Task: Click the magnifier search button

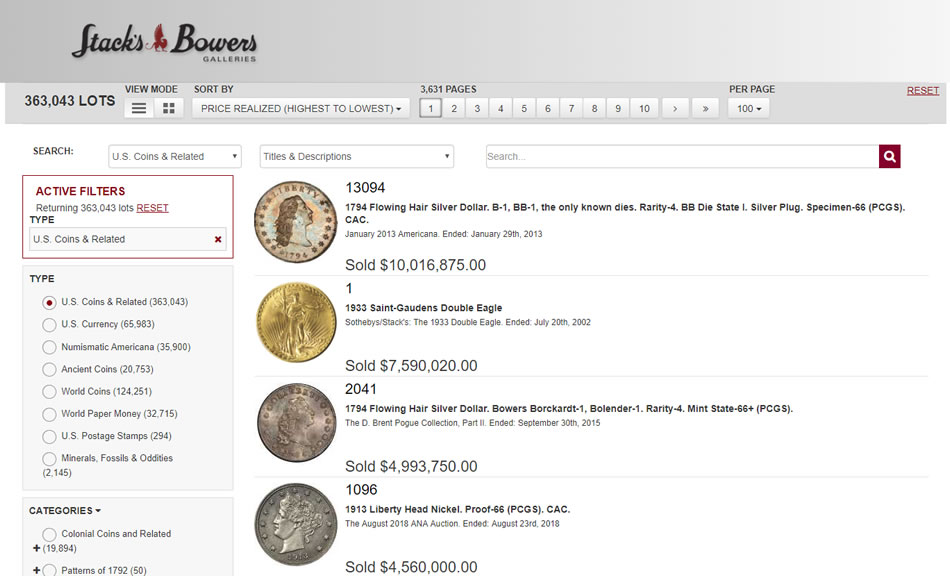Action: click(x=889, y=156)
